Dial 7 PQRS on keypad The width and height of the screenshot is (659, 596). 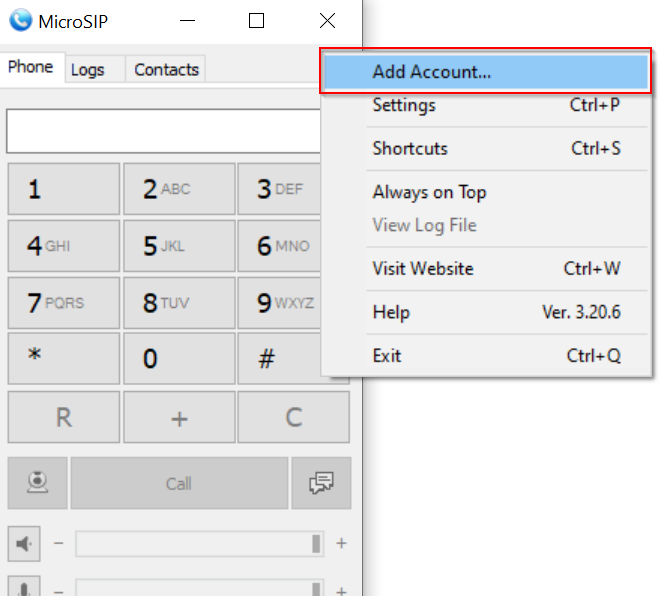coord(63,303)
